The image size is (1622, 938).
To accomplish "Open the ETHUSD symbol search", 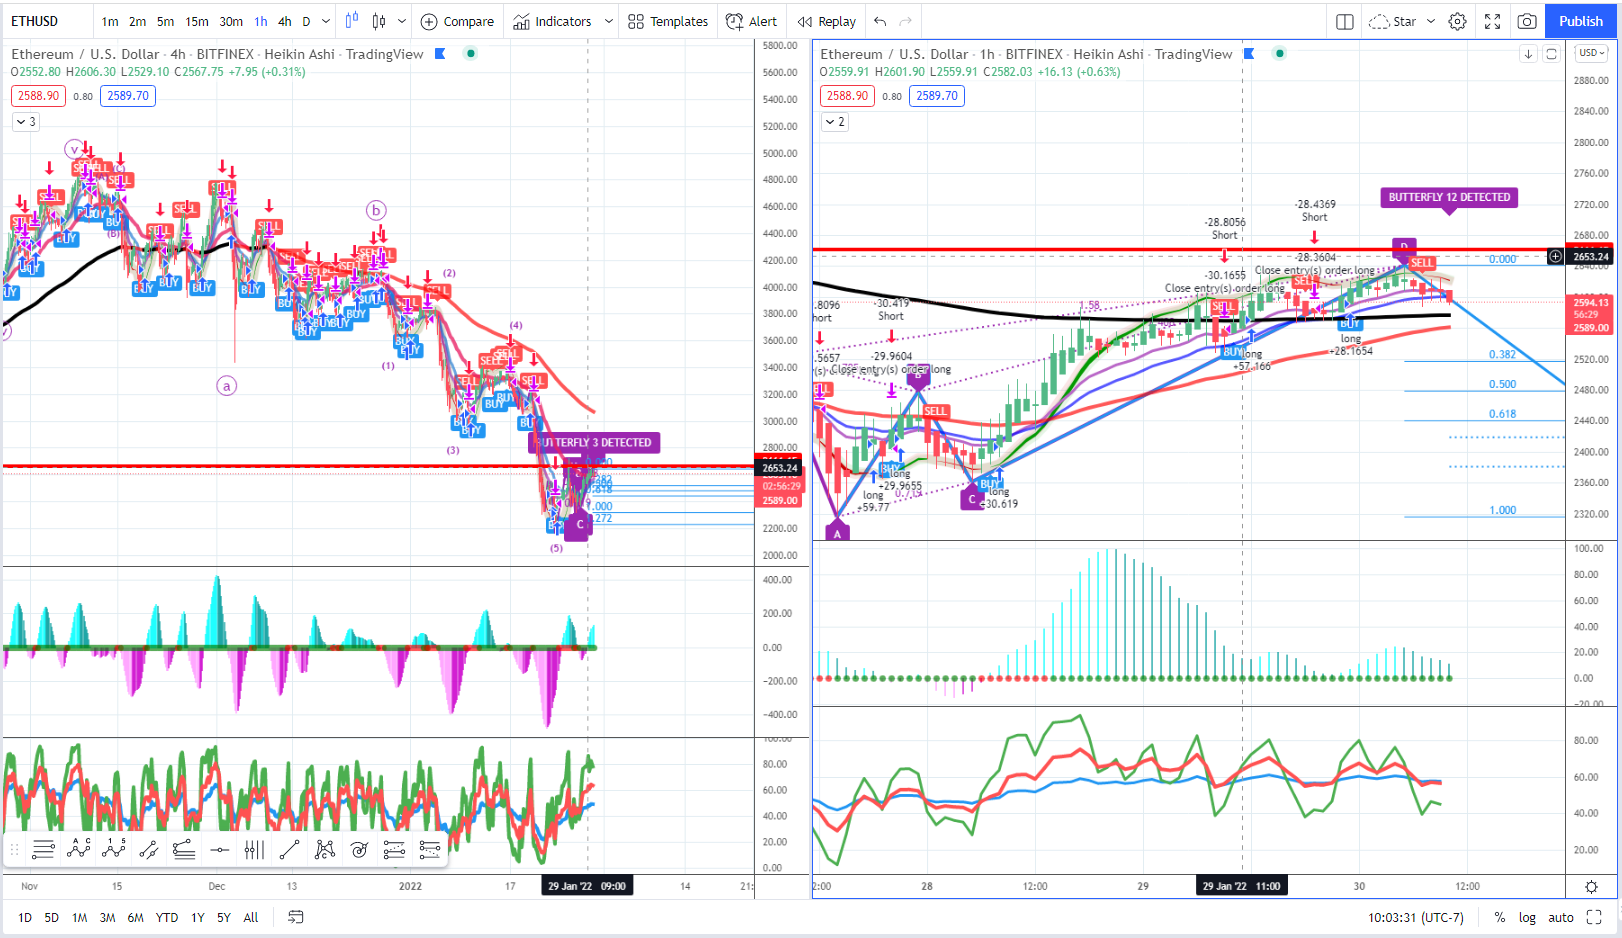I will tap(35, 21).
